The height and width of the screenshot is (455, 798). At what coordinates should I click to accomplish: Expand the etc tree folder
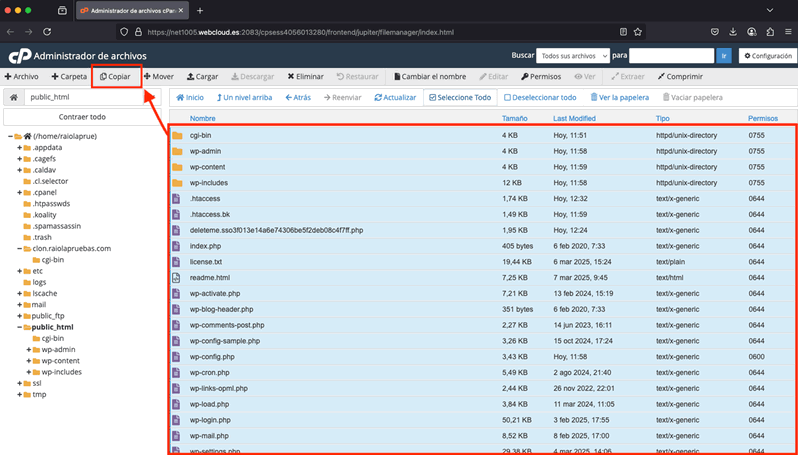pyautogui.click(x=20, y=271)
